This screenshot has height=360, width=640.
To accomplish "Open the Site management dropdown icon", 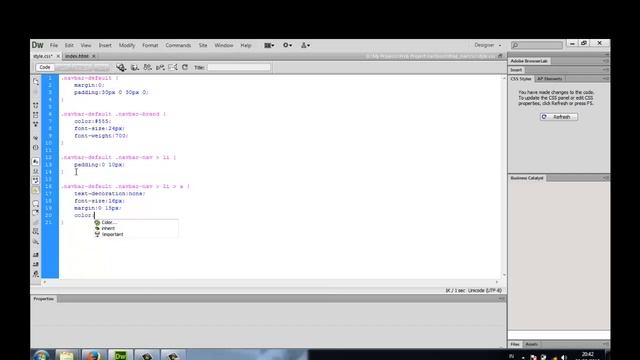I will (305, 45).
